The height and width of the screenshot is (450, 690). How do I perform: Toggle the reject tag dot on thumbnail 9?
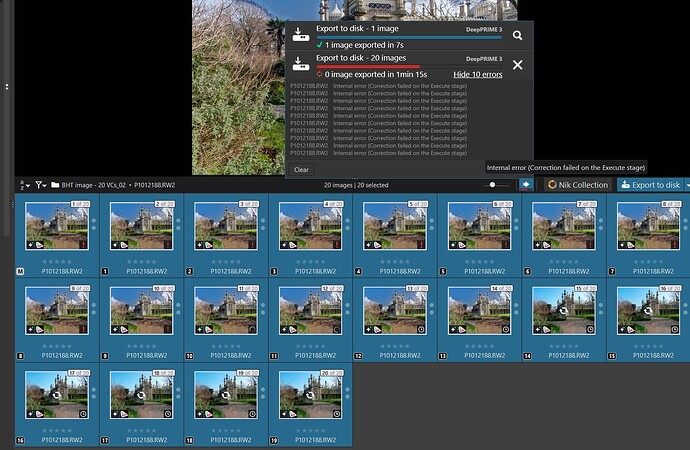93,312
